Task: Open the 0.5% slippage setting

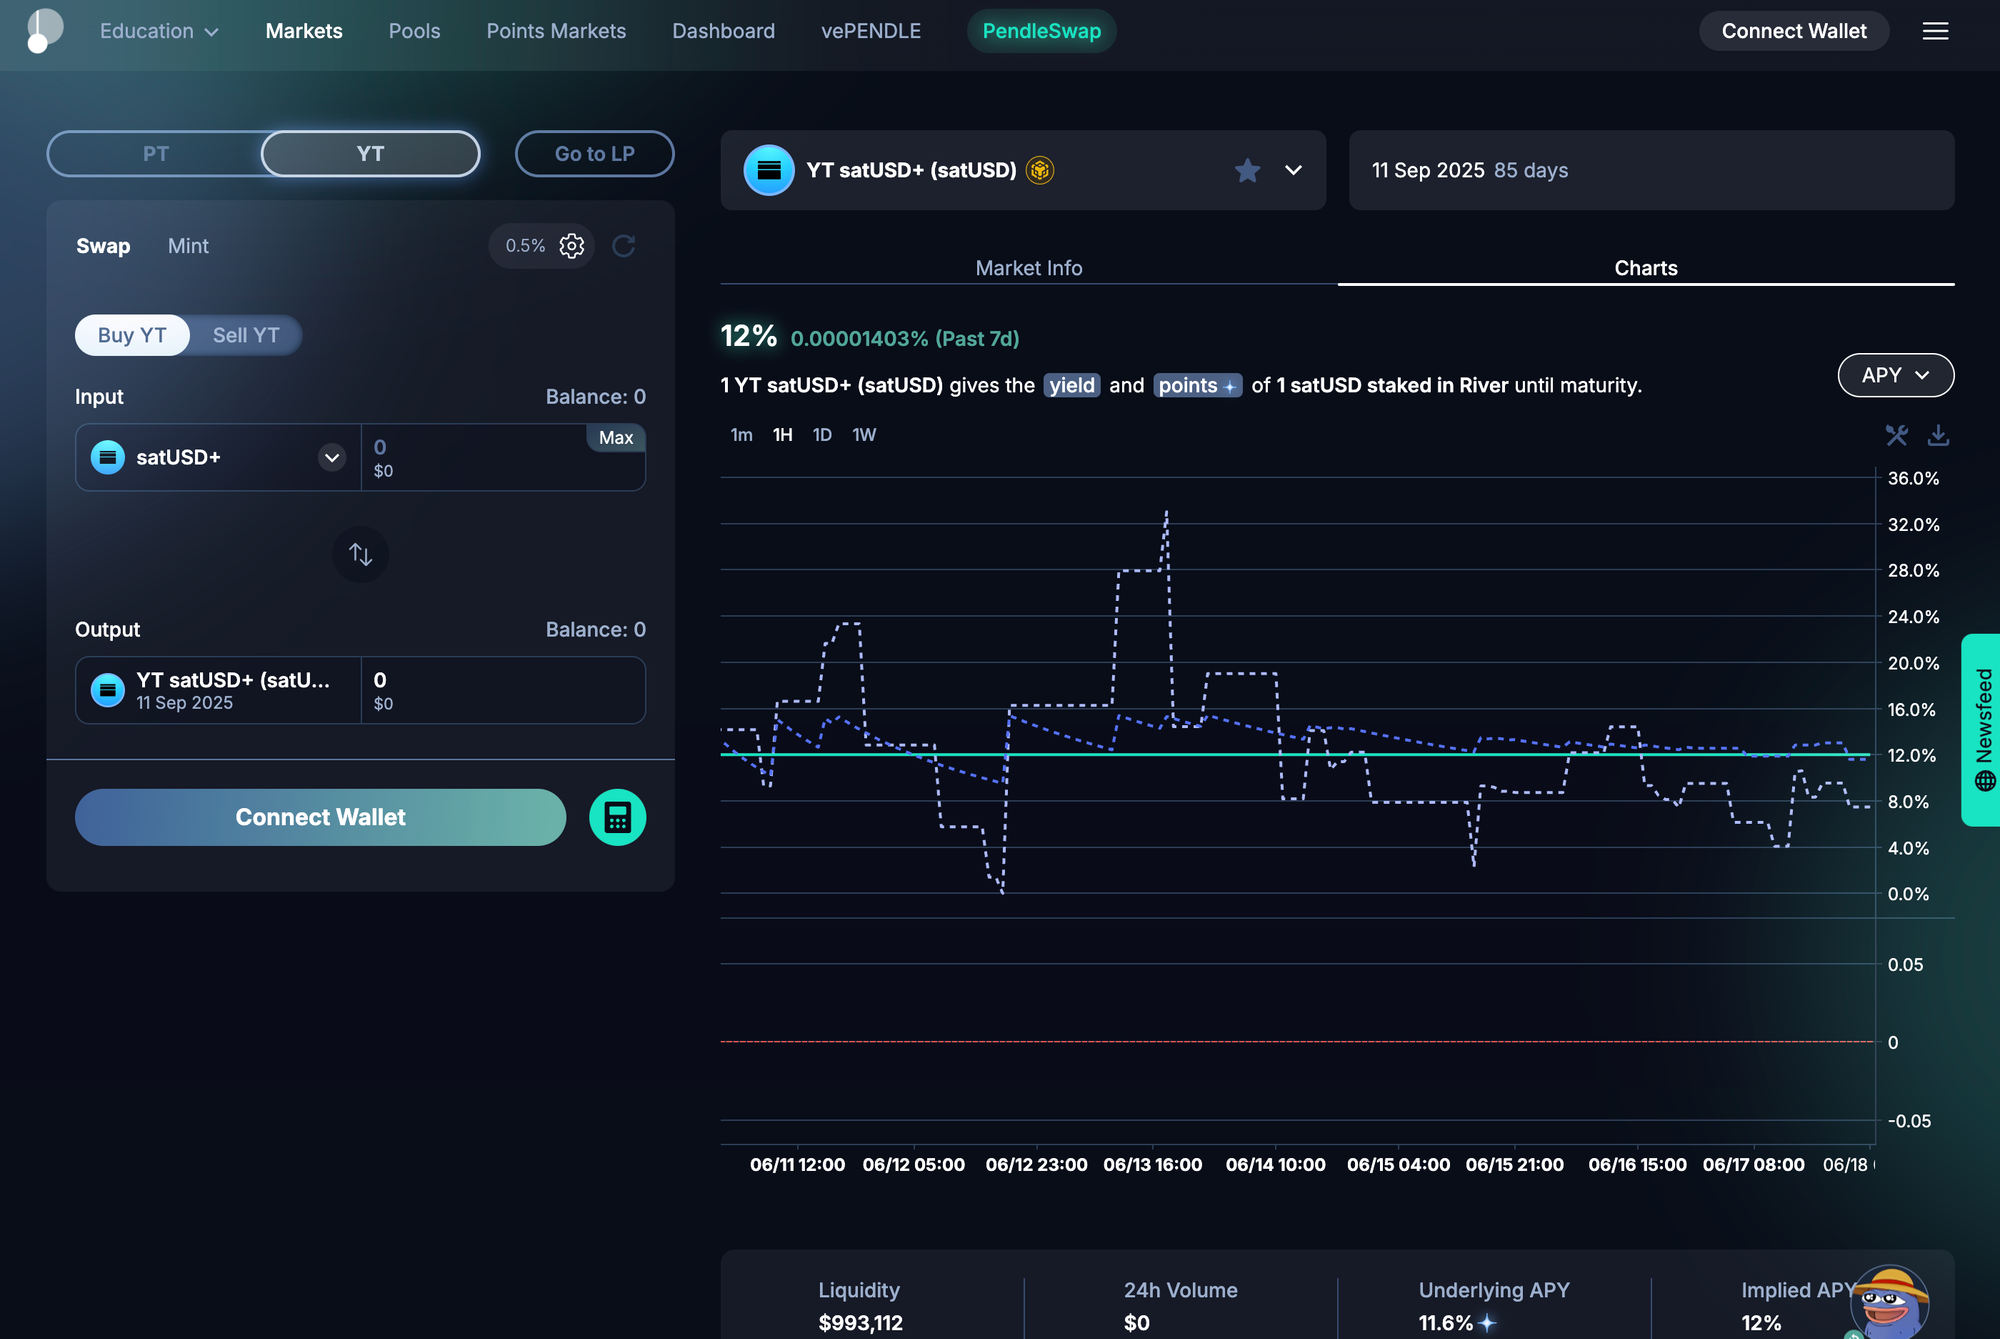Action: coord(541,246)
